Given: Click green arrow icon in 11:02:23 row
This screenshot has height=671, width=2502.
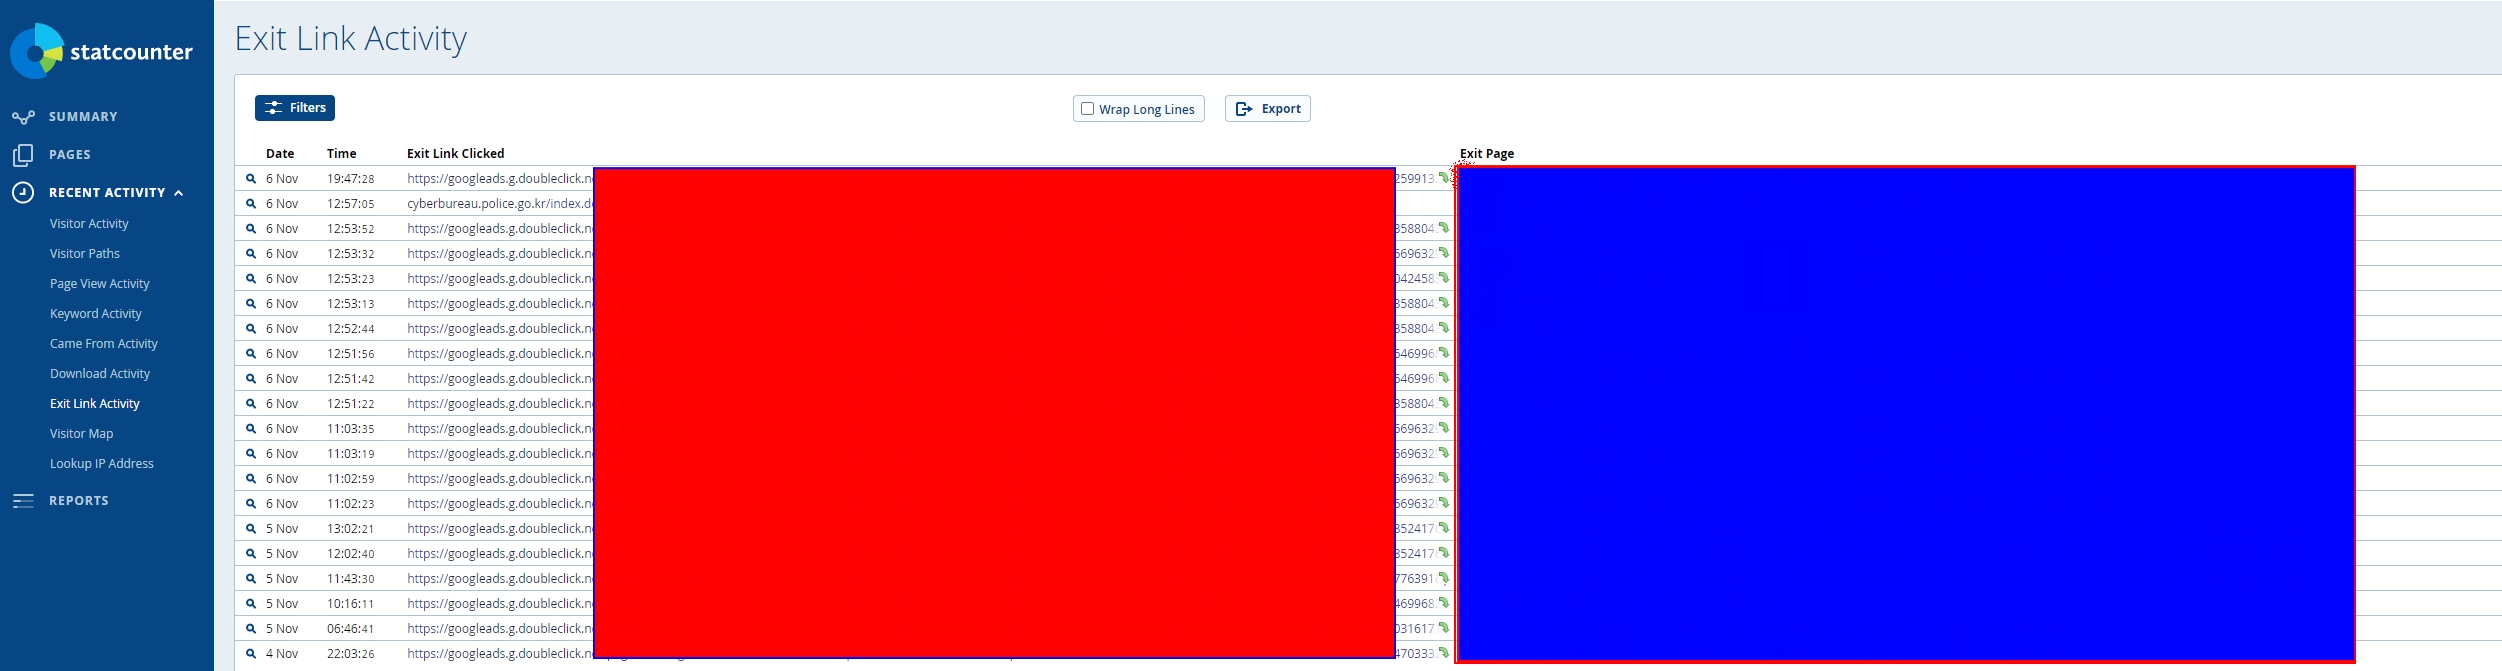Looking at the screenshot, I should coord(1443,503).
